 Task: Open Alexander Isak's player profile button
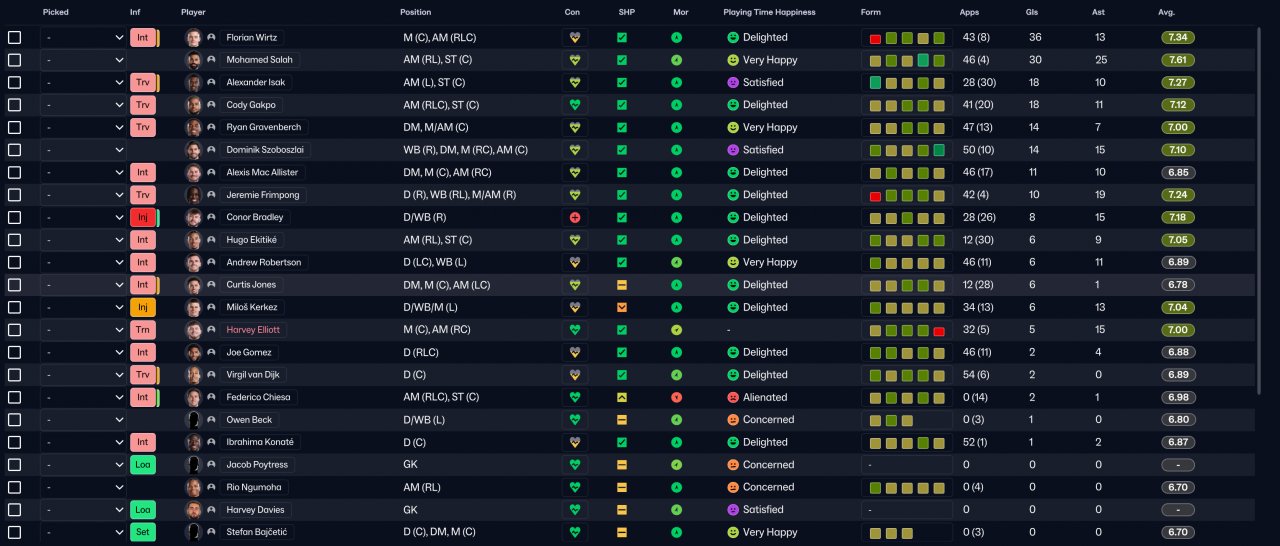click(x=253, y=82)
